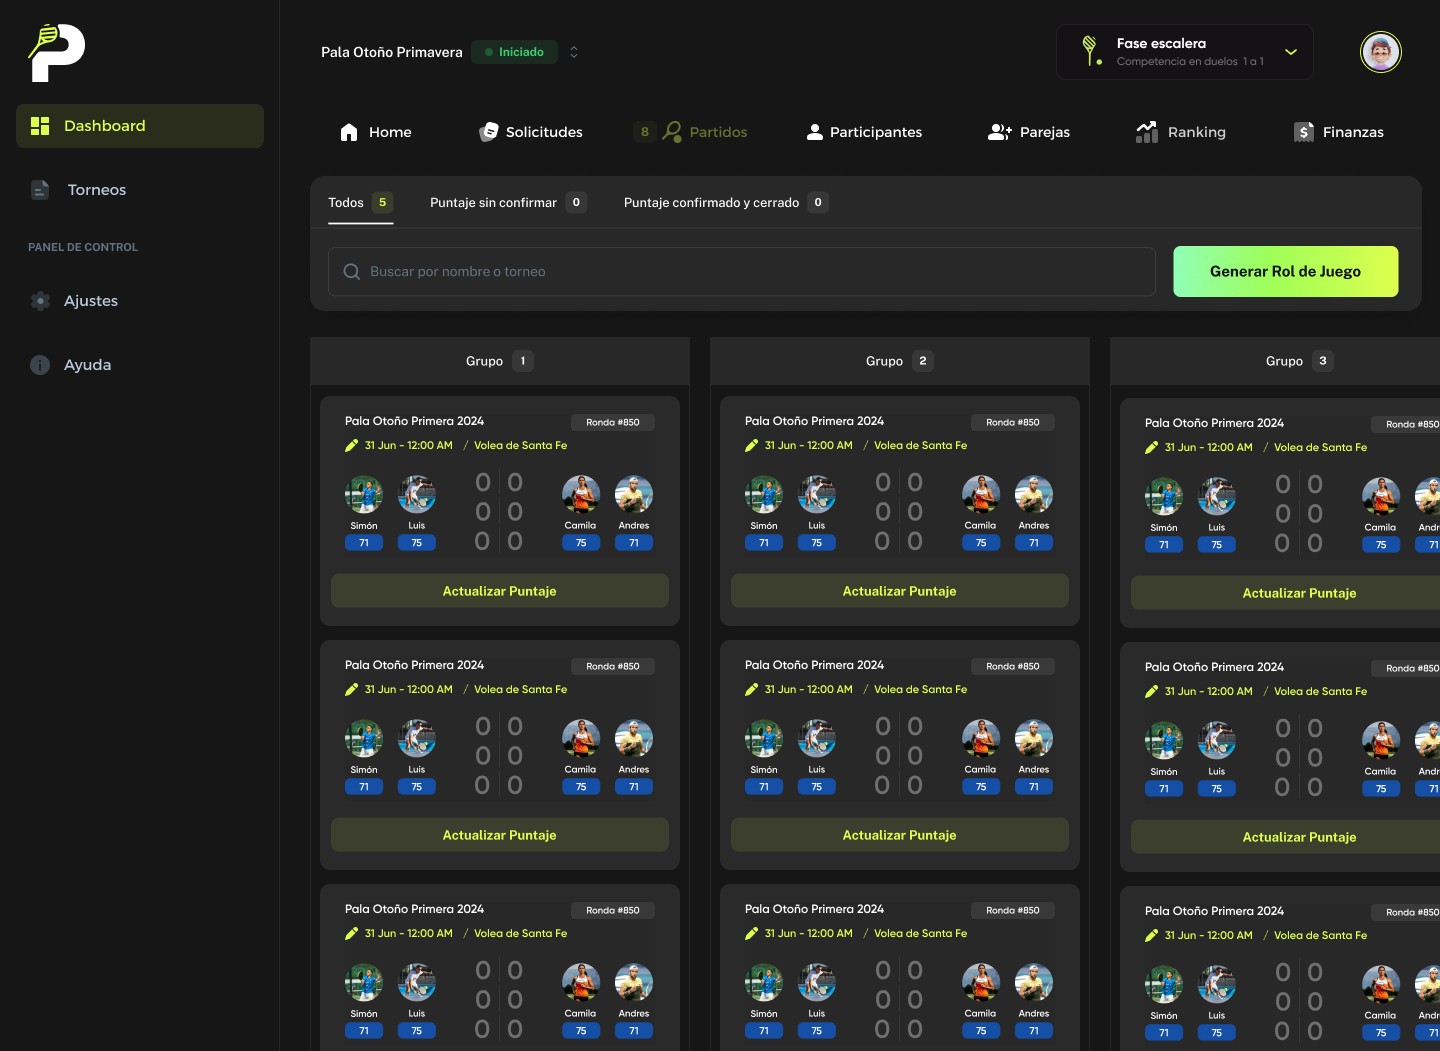This screenshot has width=1440, height=1051.
Task: Select Puntaje confirmado y cerrado filter
Action: point(726,203)
